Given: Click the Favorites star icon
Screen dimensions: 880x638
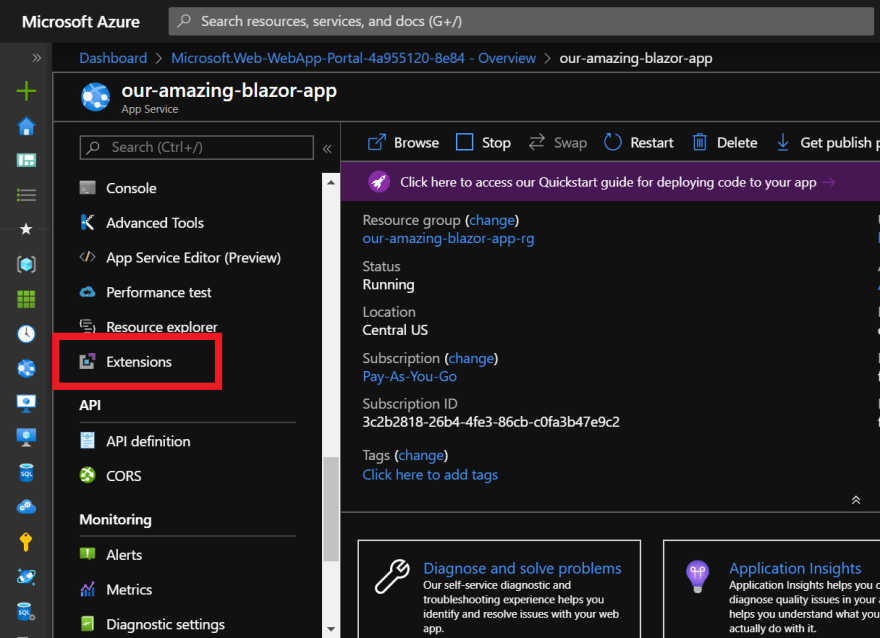Looking at the screenshot, I should tap(26, 229).
